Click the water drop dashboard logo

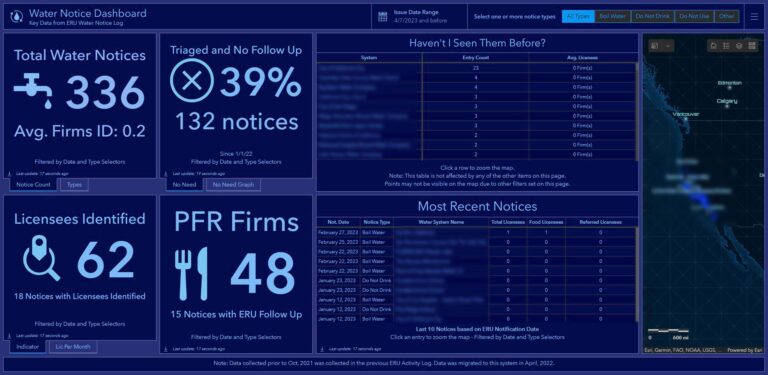click(x=17, y=17)
